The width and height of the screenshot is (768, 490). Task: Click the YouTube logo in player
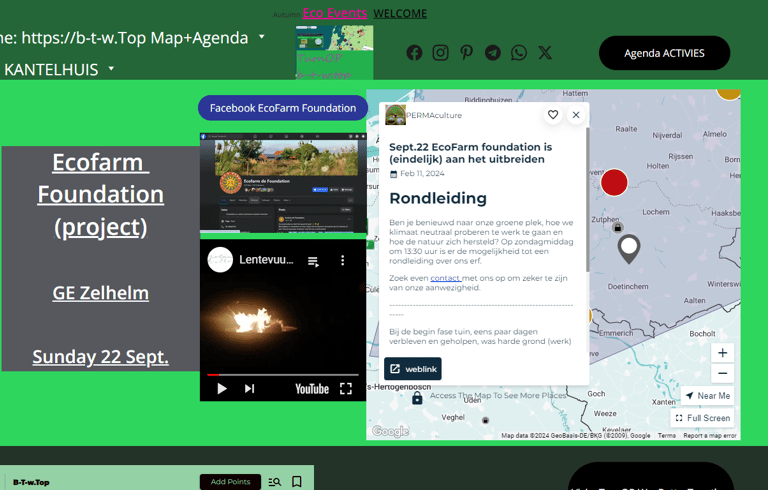(312, 389)
